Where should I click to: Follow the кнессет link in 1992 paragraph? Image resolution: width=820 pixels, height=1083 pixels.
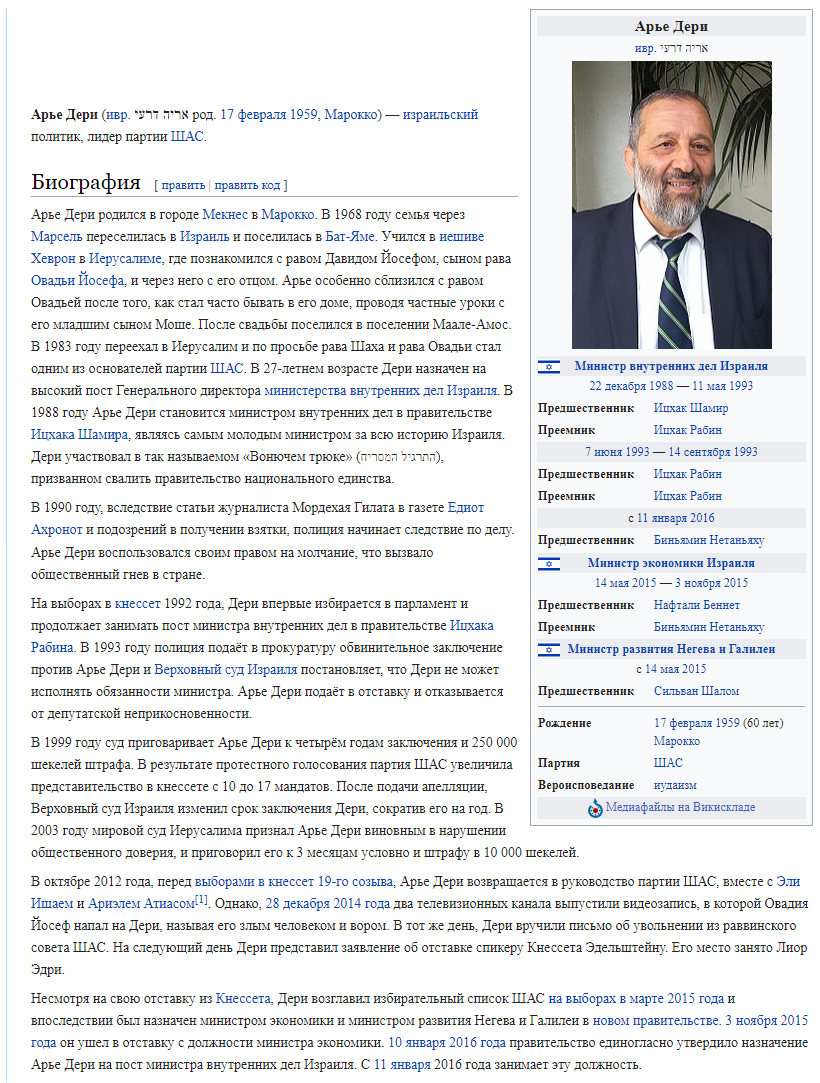137,604
